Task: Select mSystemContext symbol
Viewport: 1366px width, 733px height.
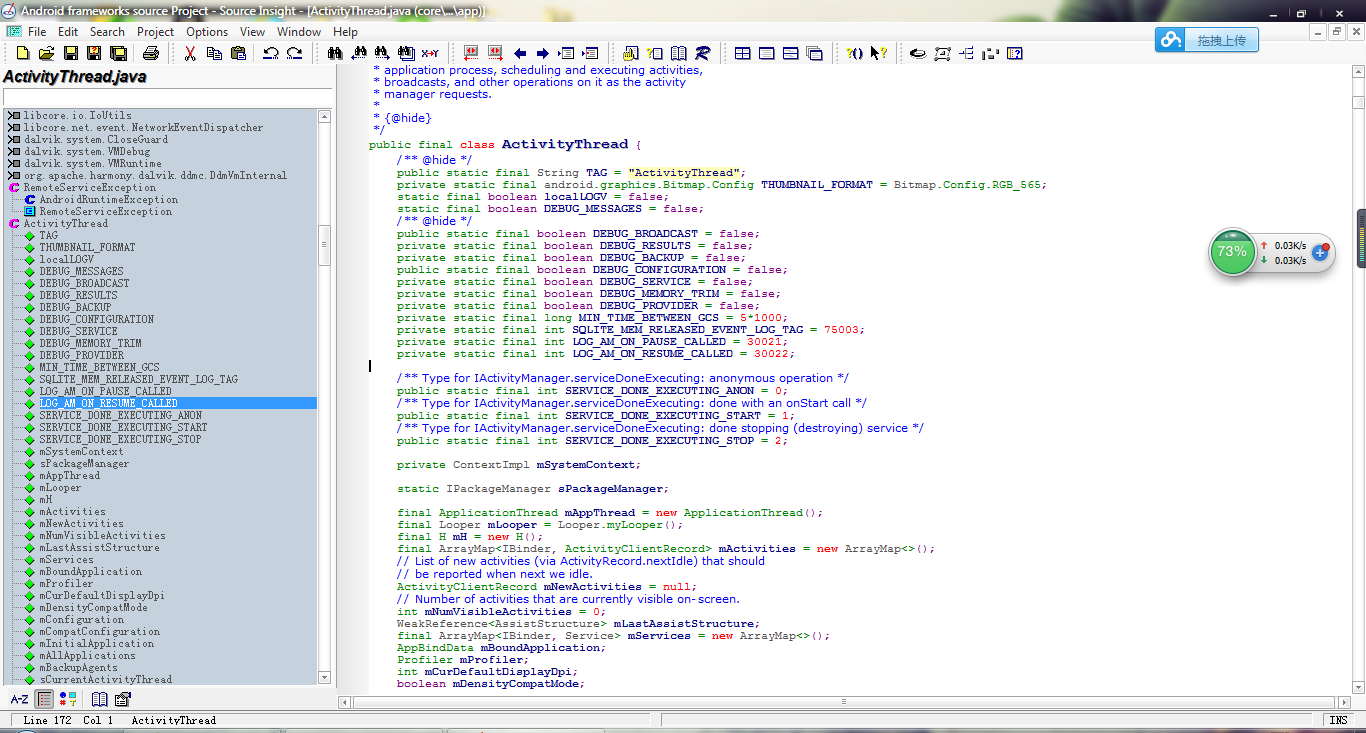Action: click(x=81, y=451)
